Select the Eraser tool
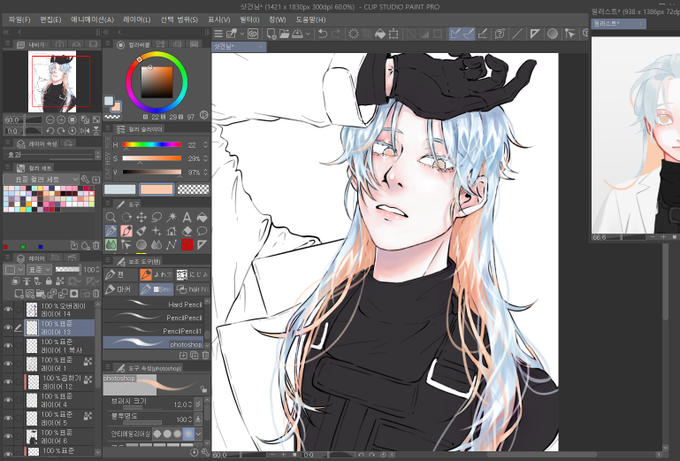This screenshot has height=461, width=680. [186, 231]
